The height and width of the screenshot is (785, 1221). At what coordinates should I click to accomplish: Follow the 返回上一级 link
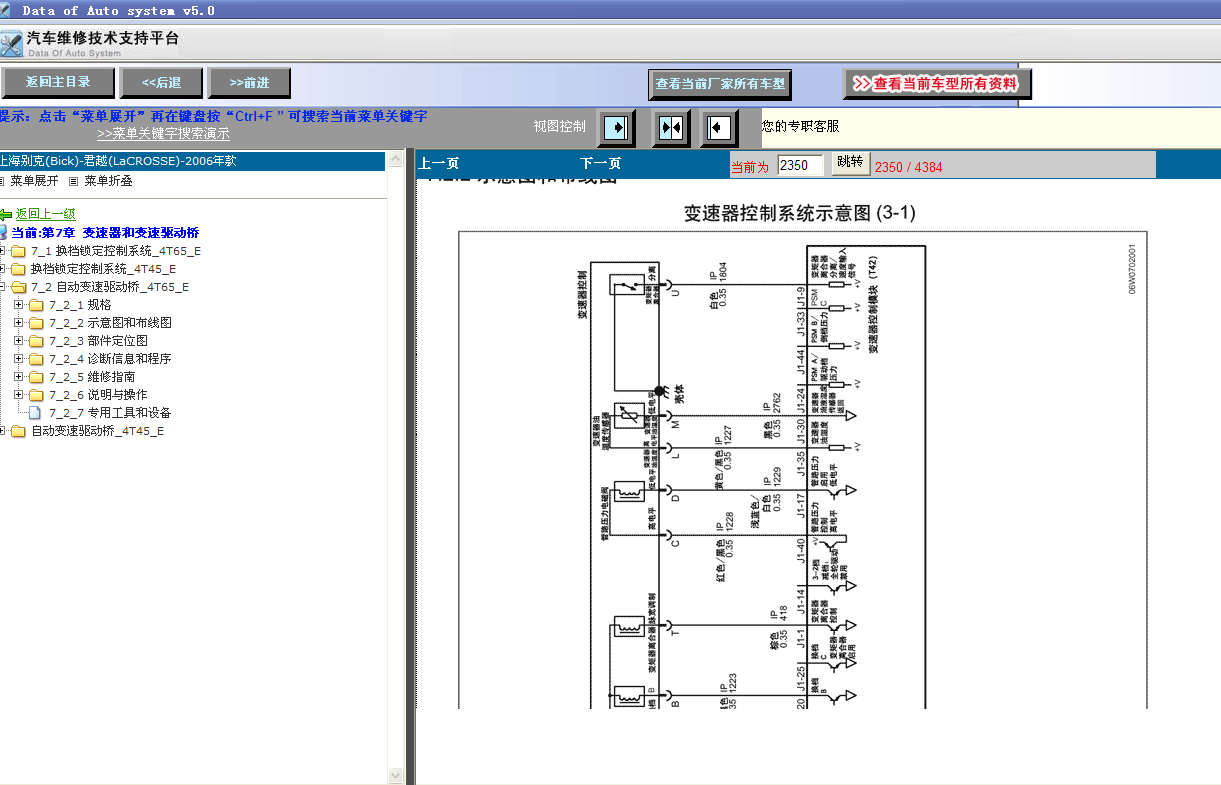(x=45, y=214)
